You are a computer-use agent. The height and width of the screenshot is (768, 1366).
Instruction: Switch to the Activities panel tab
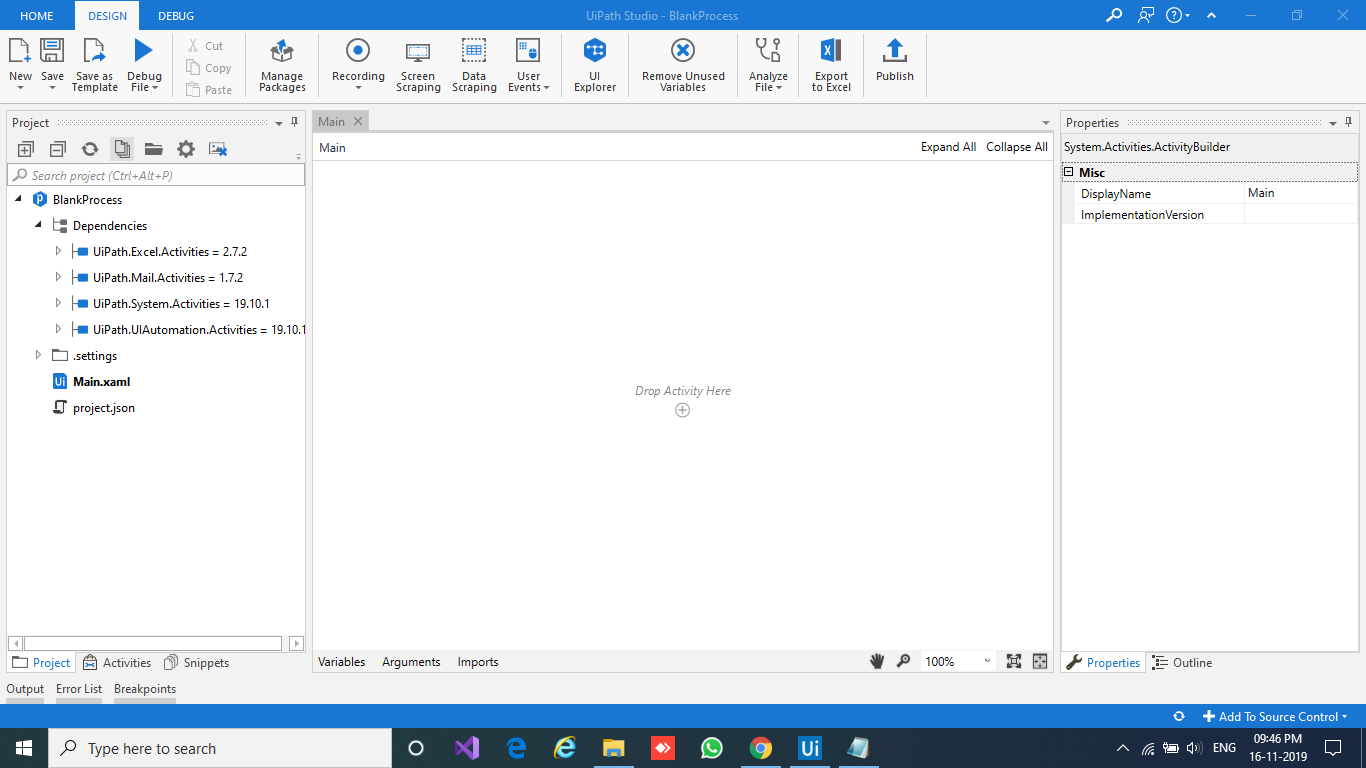(117, 662)
